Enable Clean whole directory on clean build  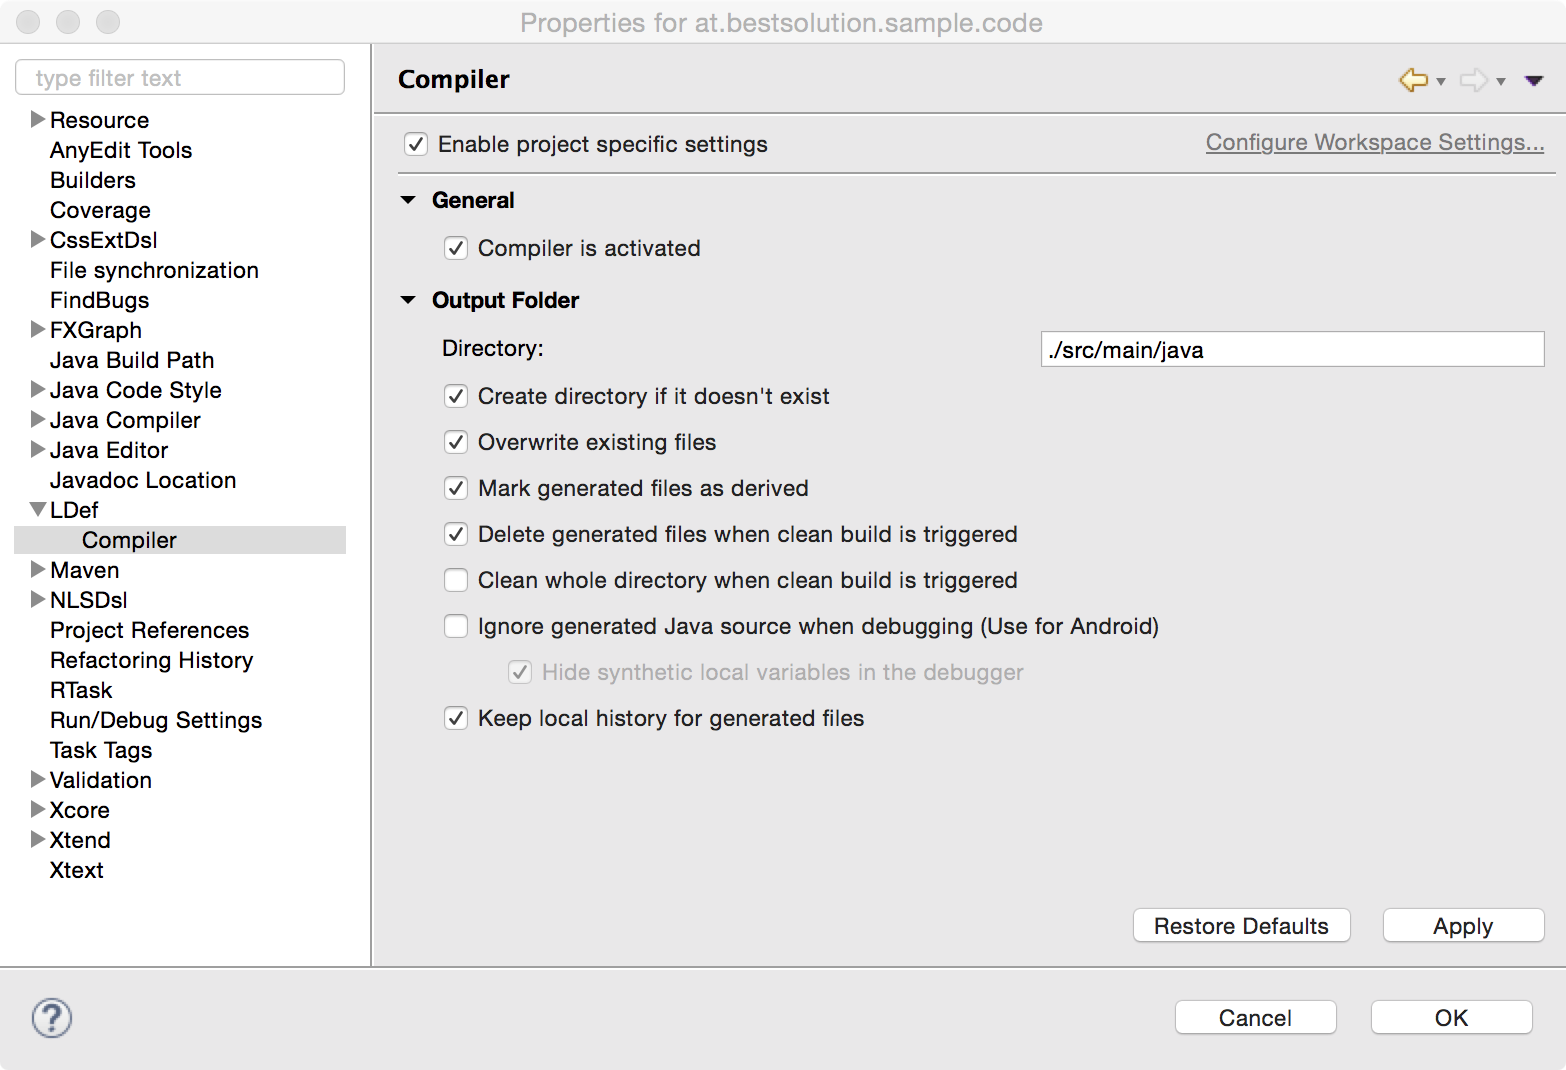456,580
